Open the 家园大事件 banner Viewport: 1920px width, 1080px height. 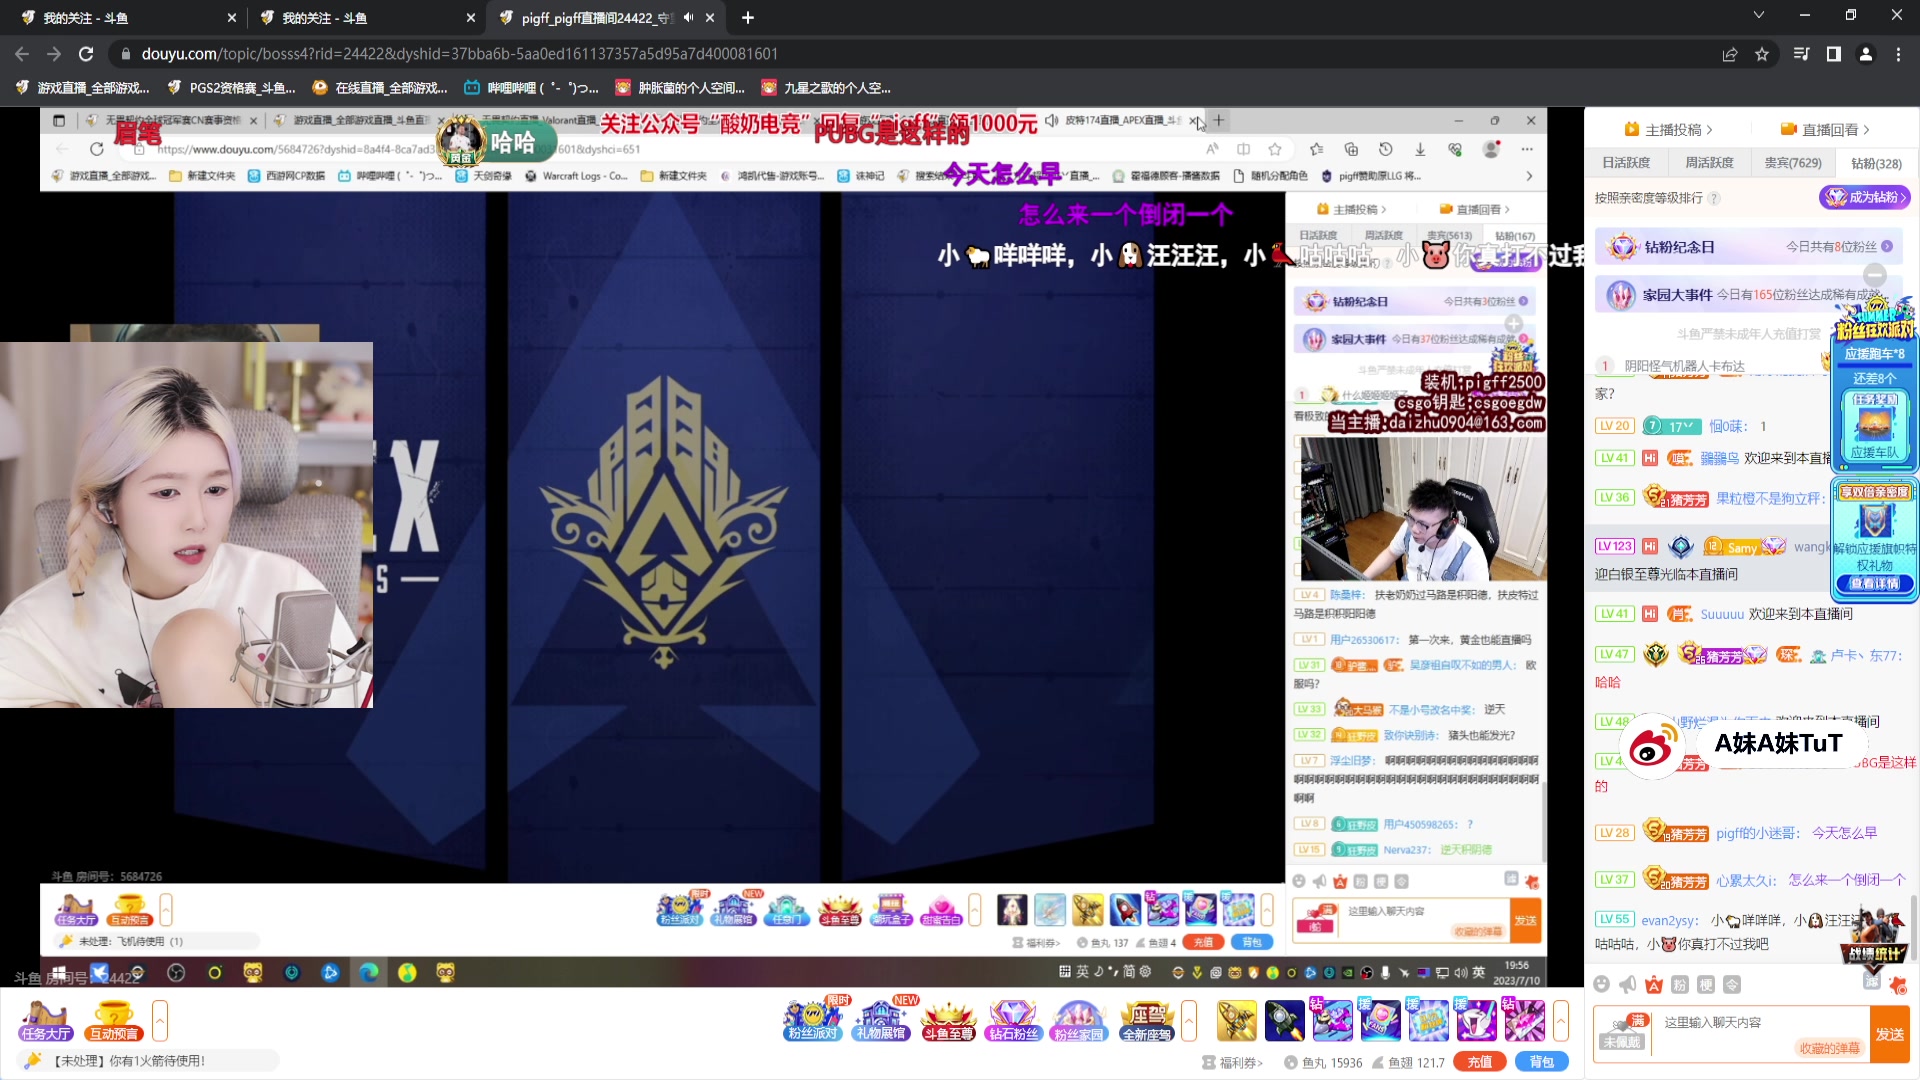coord(1749,295)
